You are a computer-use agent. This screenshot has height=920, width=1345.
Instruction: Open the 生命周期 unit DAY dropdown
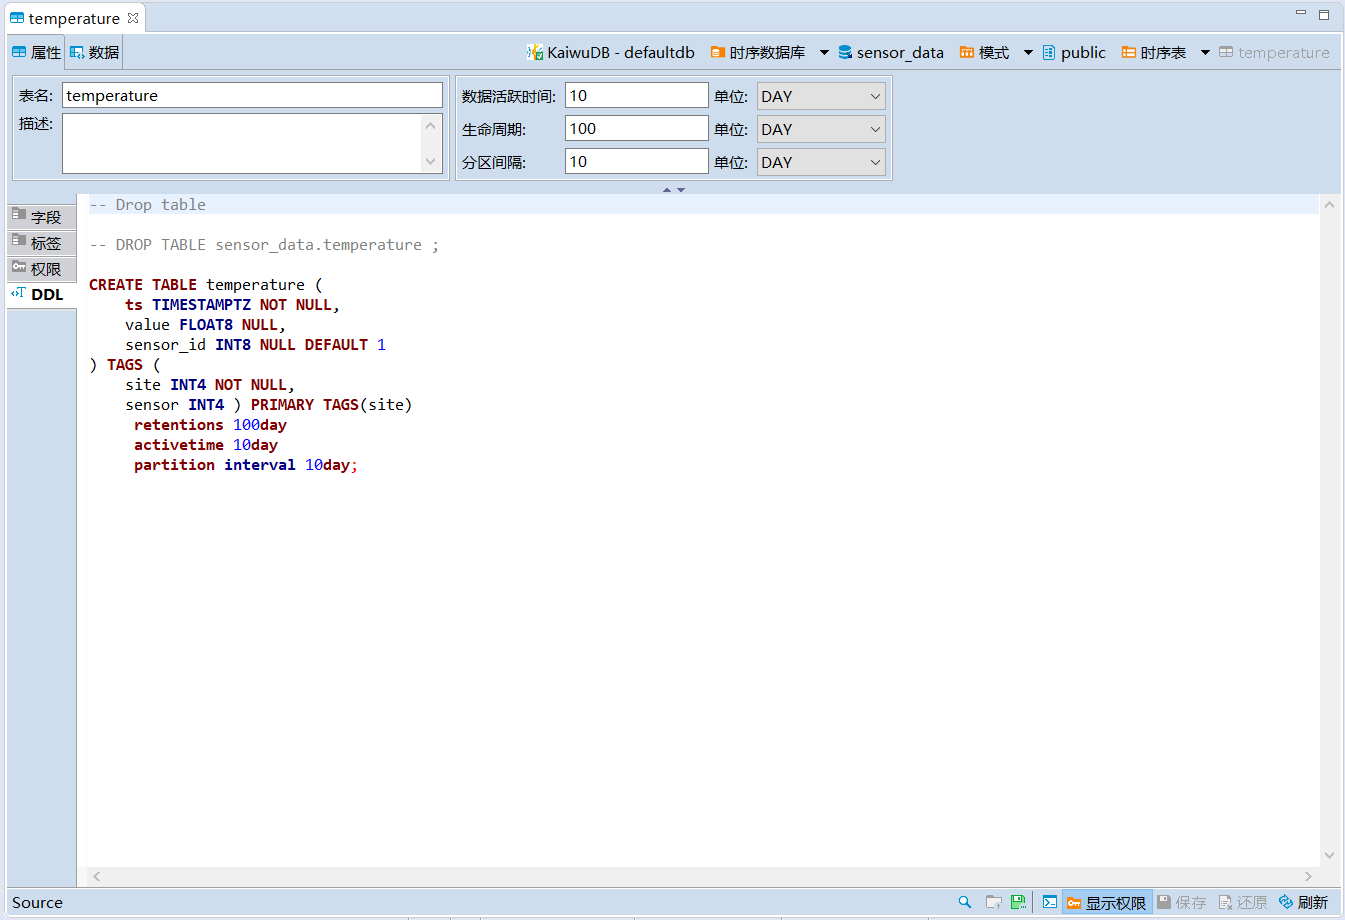pyautogui.click(x=820, y=129)
